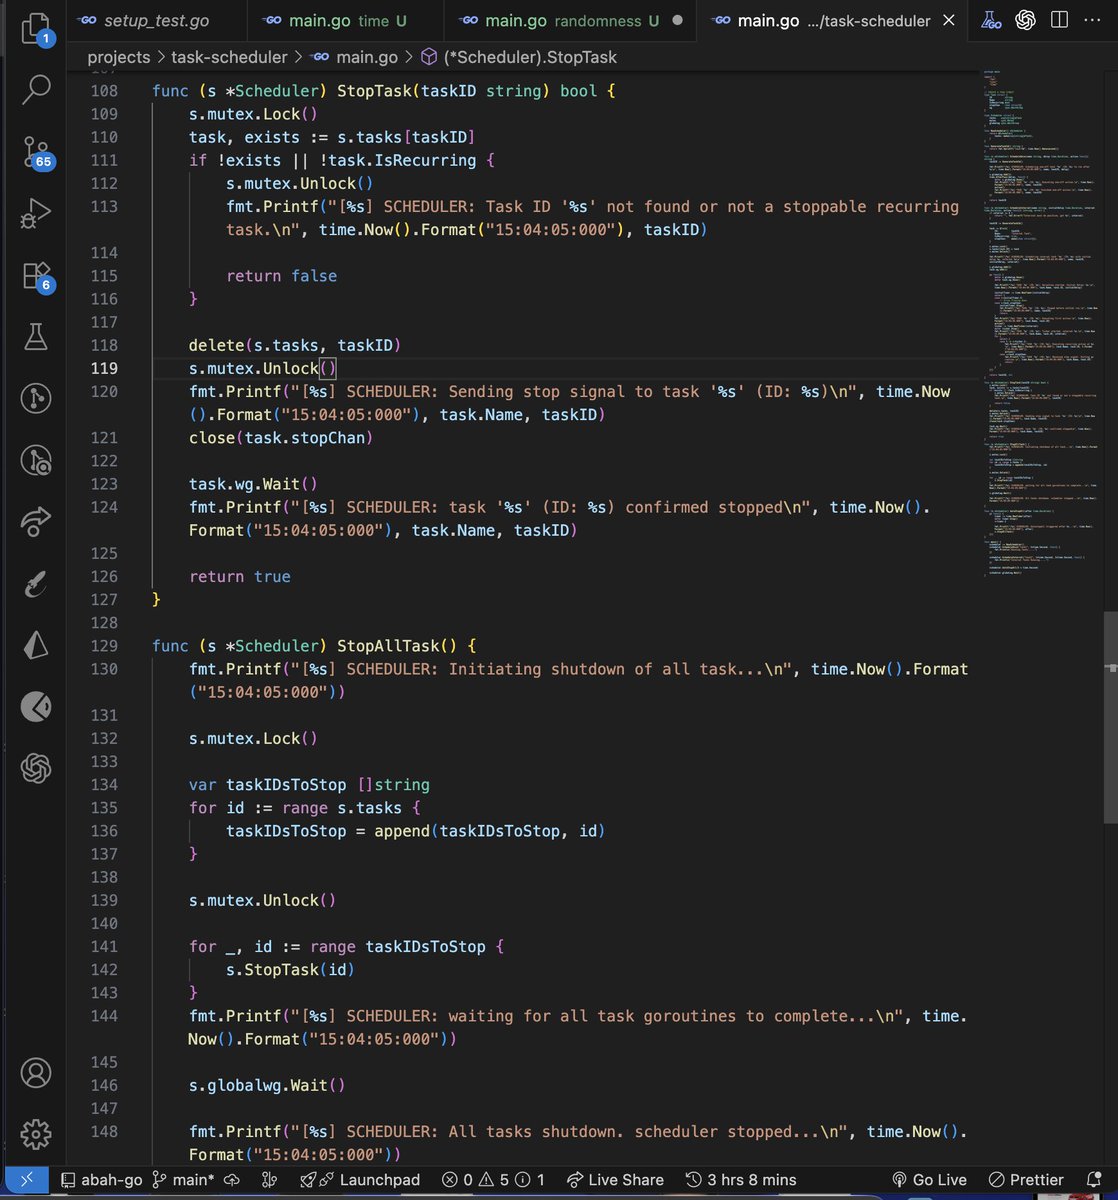Click the StopAllTask function name on line 129

pos(388,646)
